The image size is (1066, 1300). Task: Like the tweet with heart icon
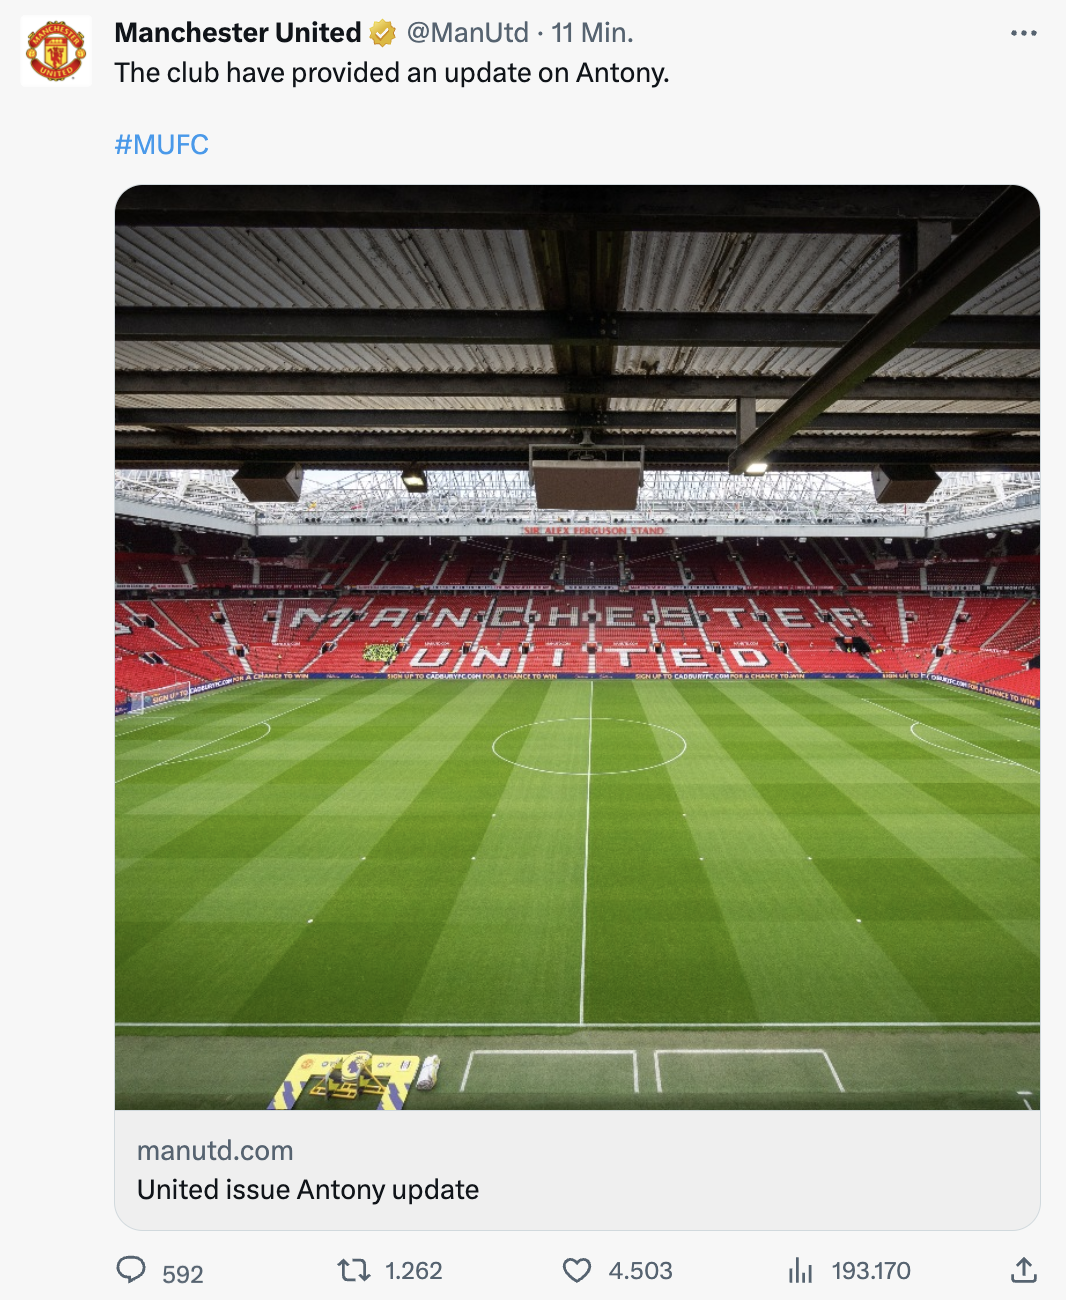coord(577,1270)
